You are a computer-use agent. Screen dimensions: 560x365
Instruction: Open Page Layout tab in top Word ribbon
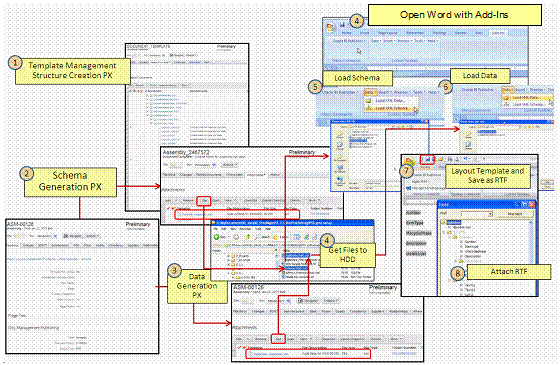point(388,33)
